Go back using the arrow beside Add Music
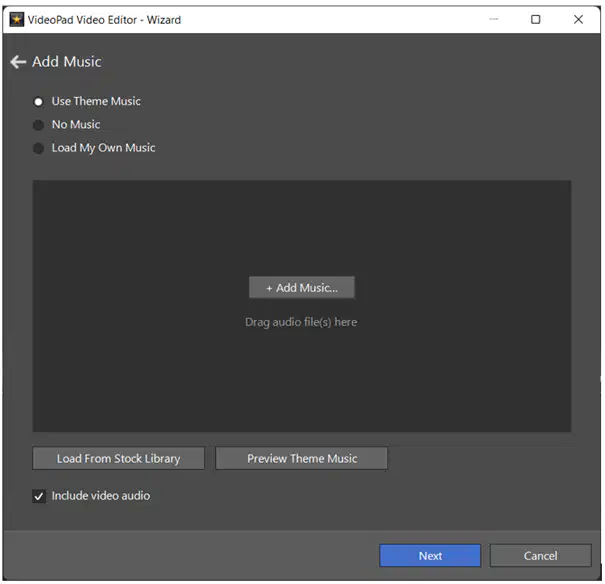The height and width of the screenshot is (584, 605). click(18, 62)
